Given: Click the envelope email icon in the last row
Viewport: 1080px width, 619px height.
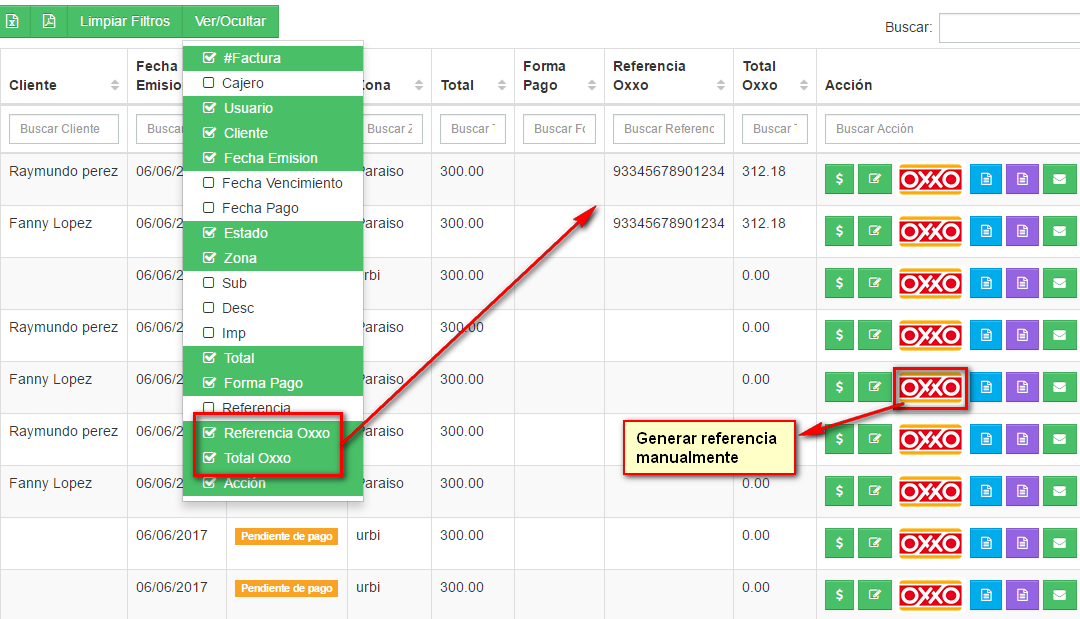Looking at the screenshot, I should tap(1059, 595).
